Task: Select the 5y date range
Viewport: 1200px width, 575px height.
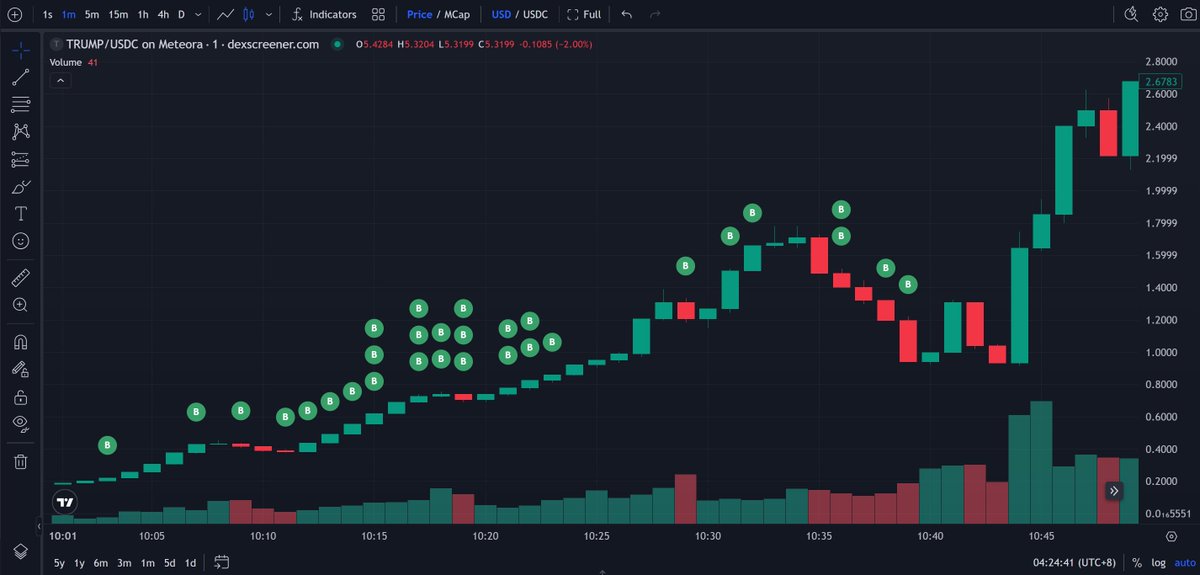Action: pos(59,563)
